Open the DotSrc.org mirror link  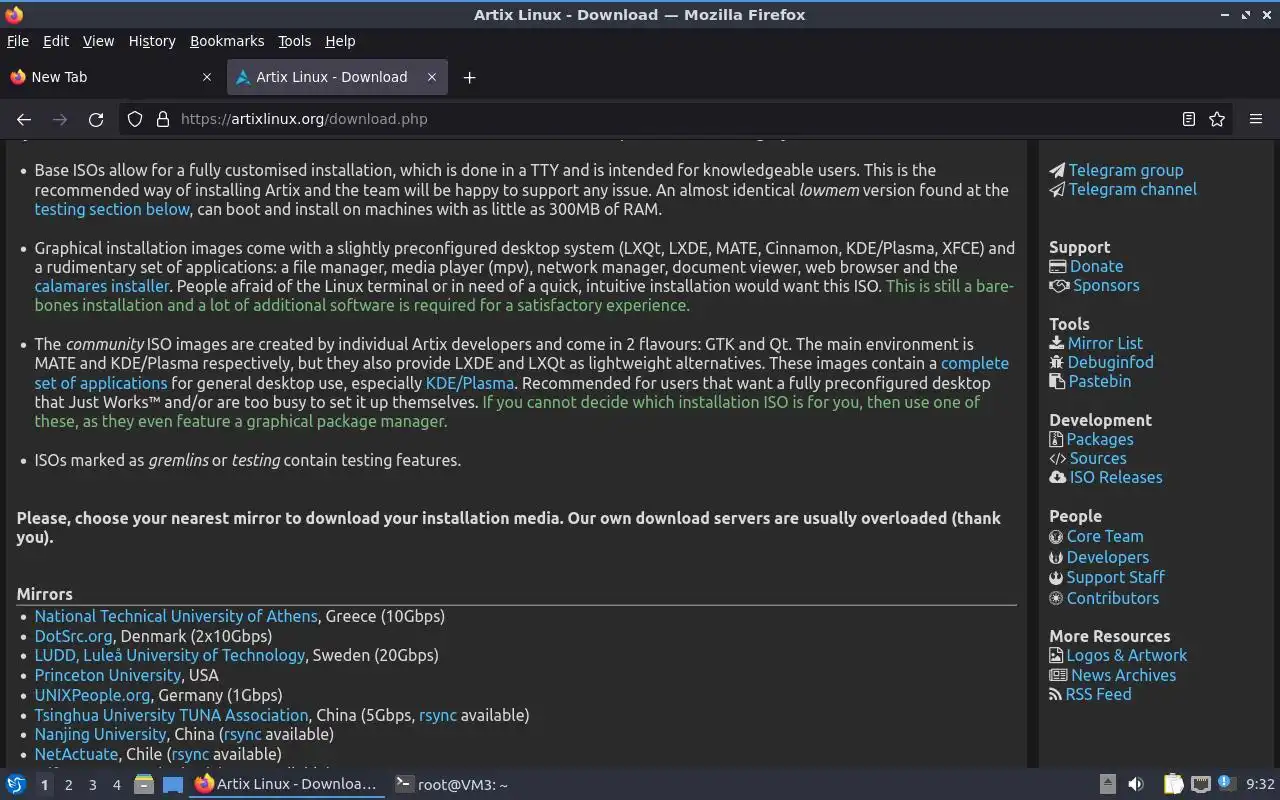[73, 636]
